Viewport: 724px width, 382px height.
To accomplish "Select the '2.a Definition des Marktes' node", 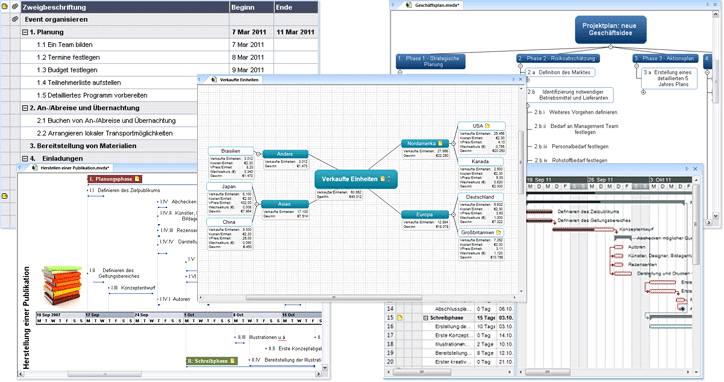I will pos(561,73).
